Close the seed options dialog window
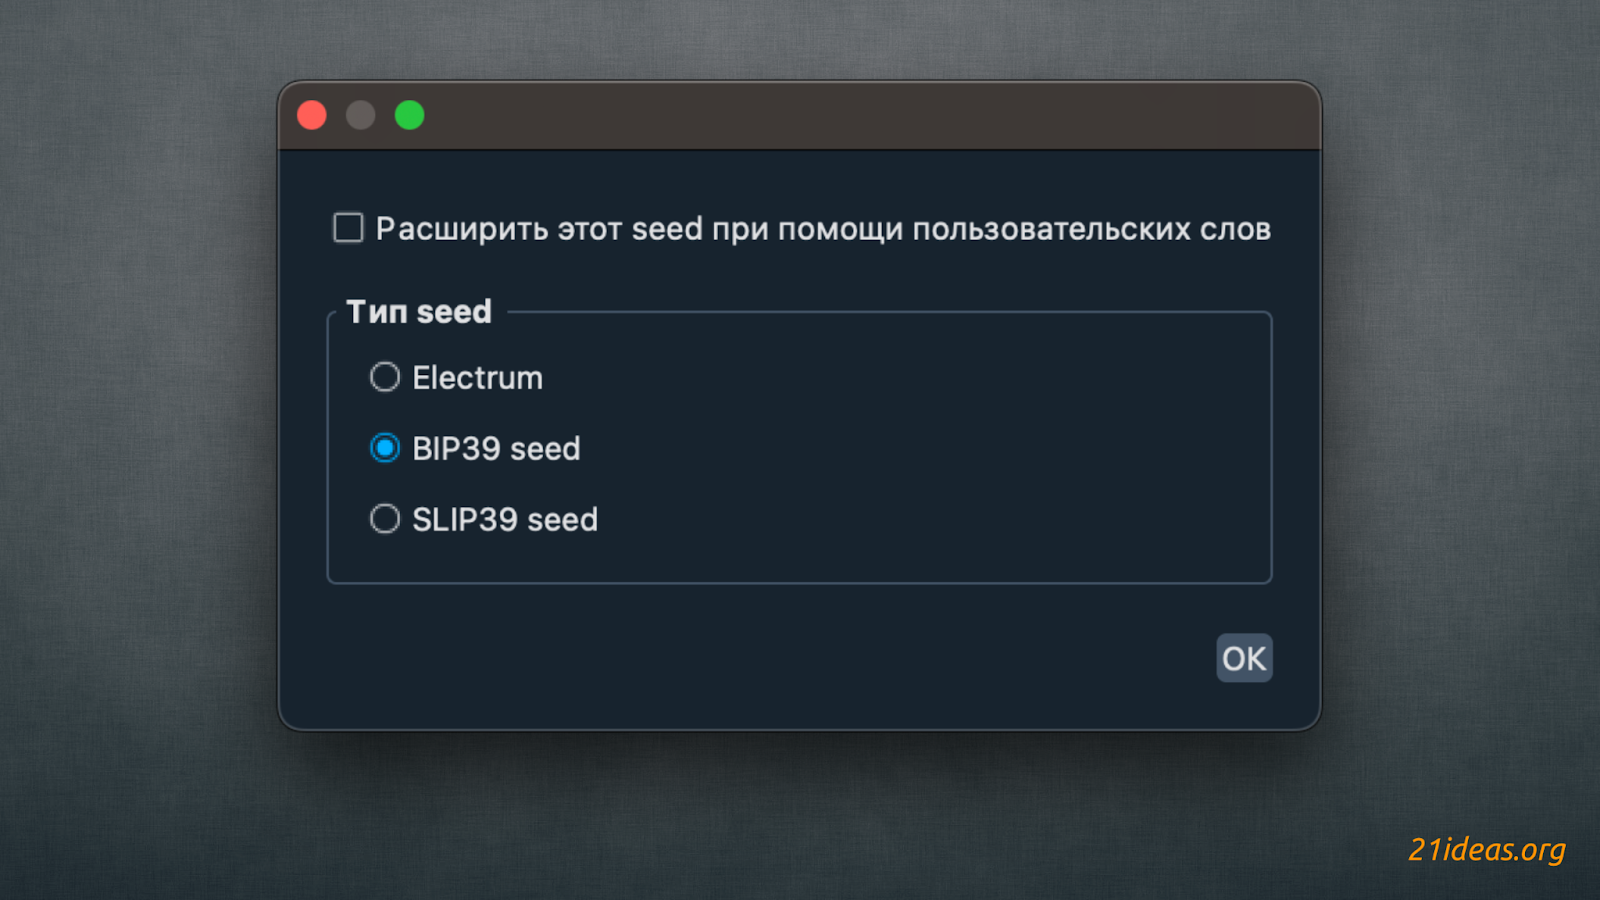1600x900 pixels. pyautogui.click(x=312, y=116)
